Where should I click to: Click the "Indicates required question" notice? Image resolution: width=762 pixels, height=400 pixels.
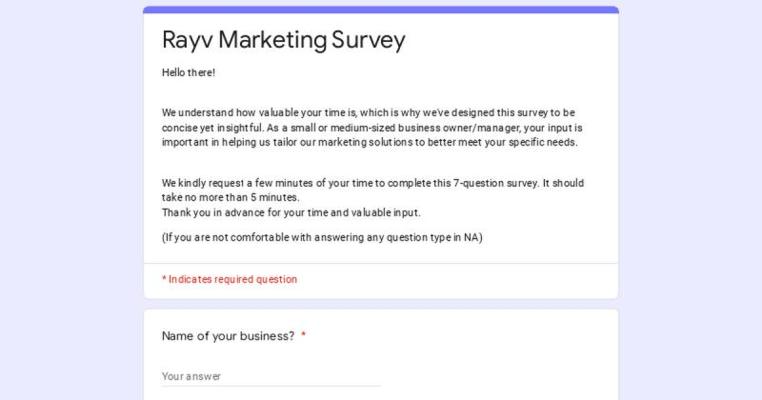pos(232,279)
